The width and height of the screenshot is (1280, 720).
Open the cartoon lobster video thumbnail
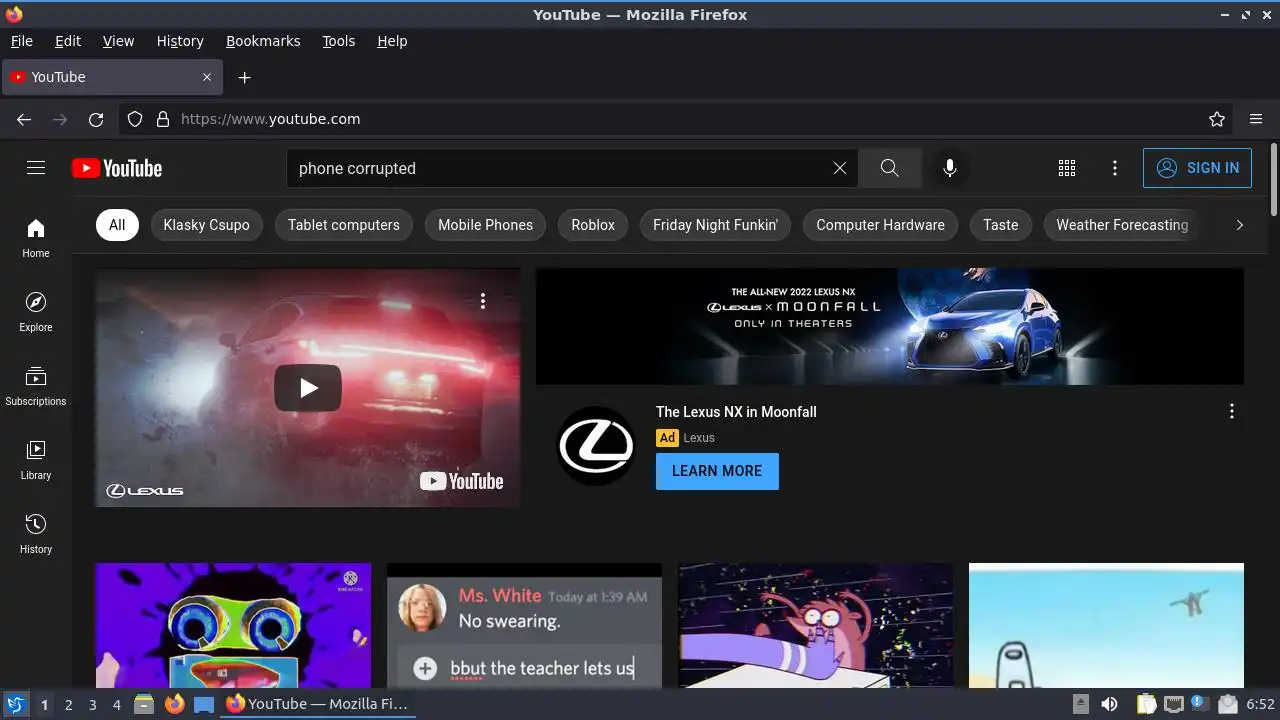coord(816,625)
